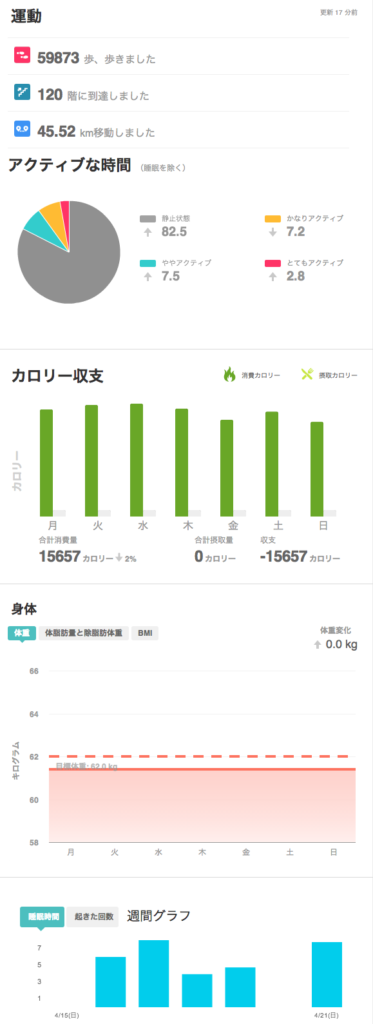Screen dimensions: 373x1024
Task: Click the 運動 section heading
Action: coord(26,17)
